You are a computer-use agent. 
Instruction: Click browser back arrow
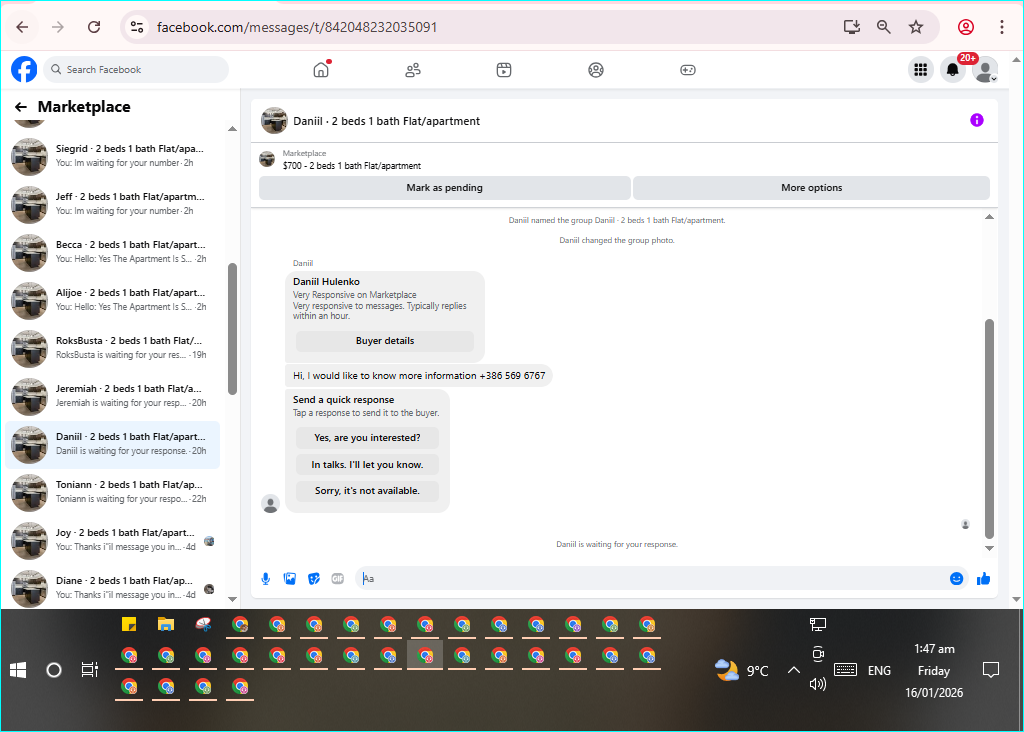(x=22, y=27)
